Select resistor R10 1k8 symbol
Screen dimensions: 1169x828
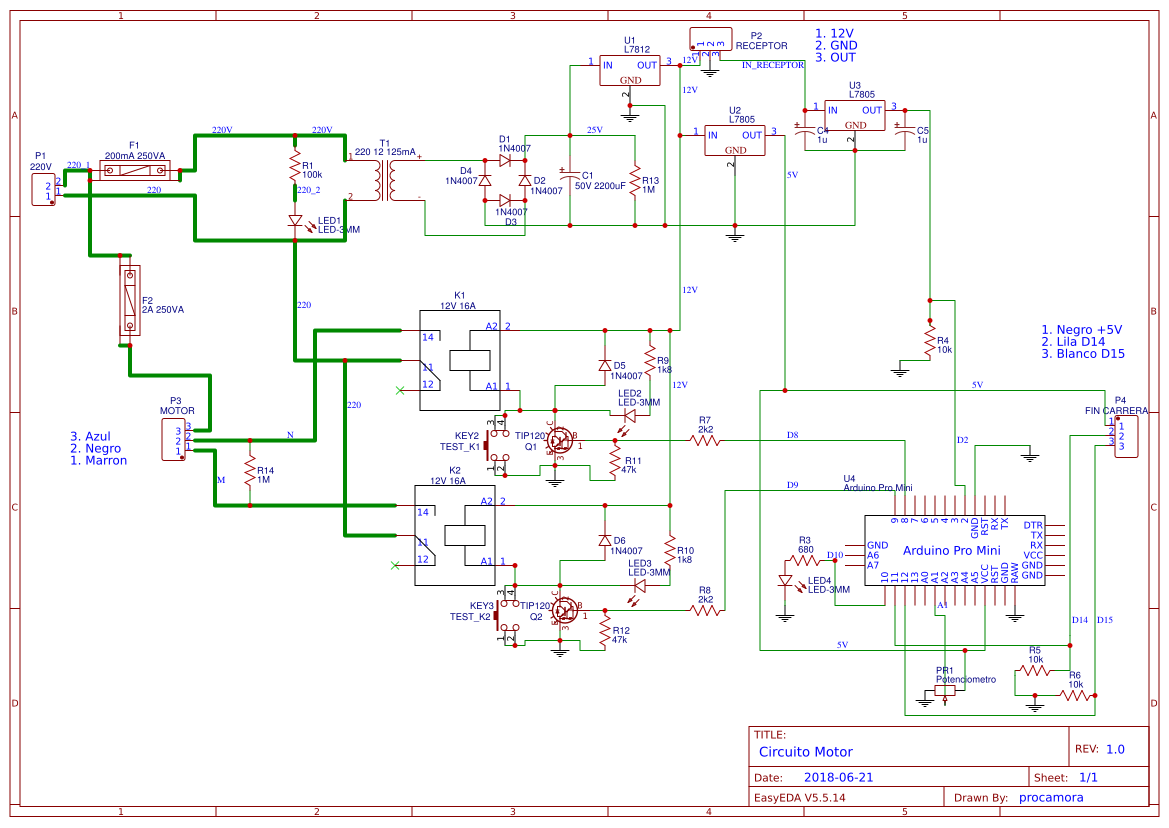669,552
